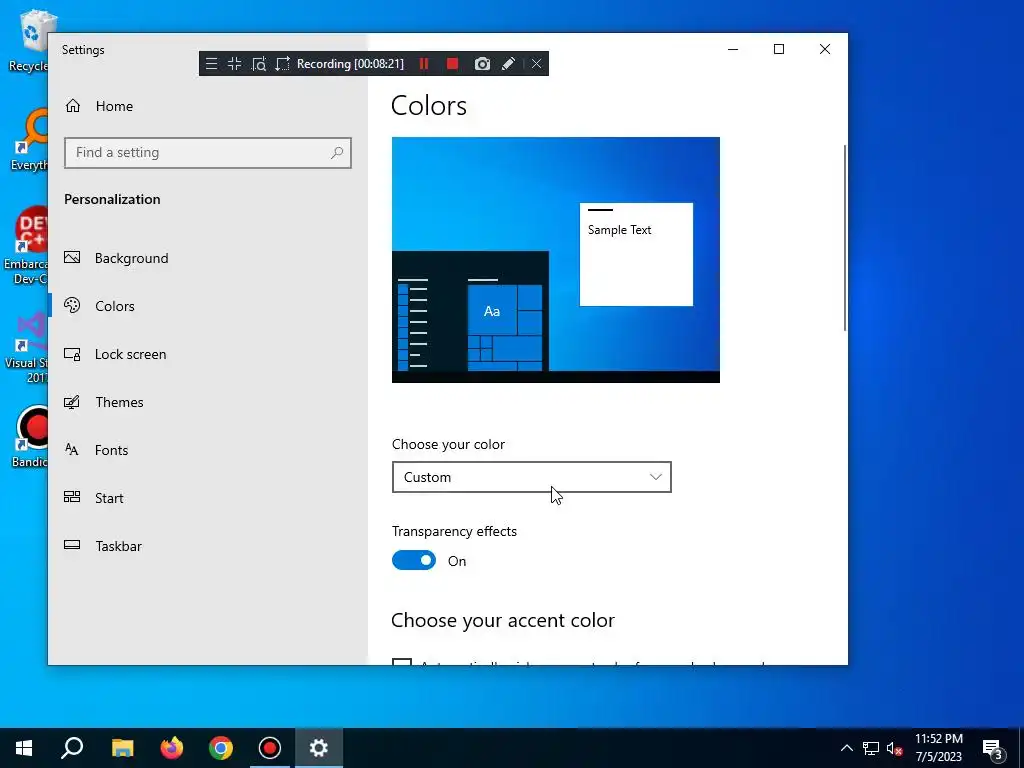Open Taskbar settings

pos(208,546)
